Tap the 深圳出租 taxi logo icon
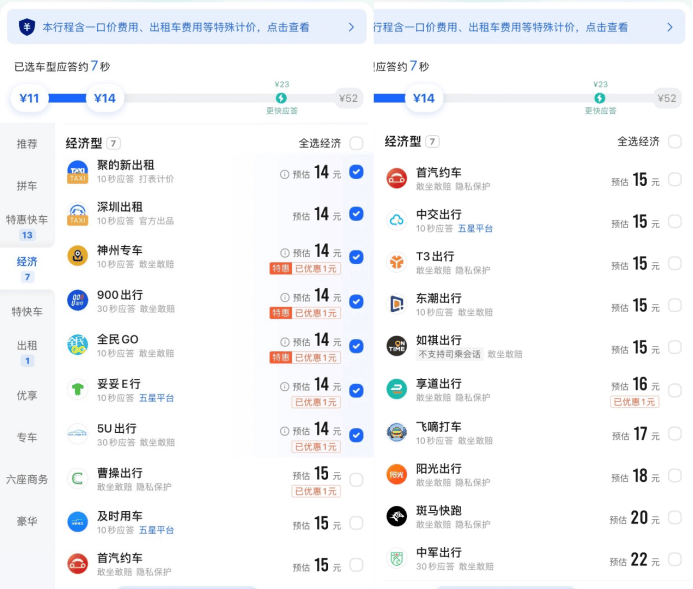 (x=77, y=214)
